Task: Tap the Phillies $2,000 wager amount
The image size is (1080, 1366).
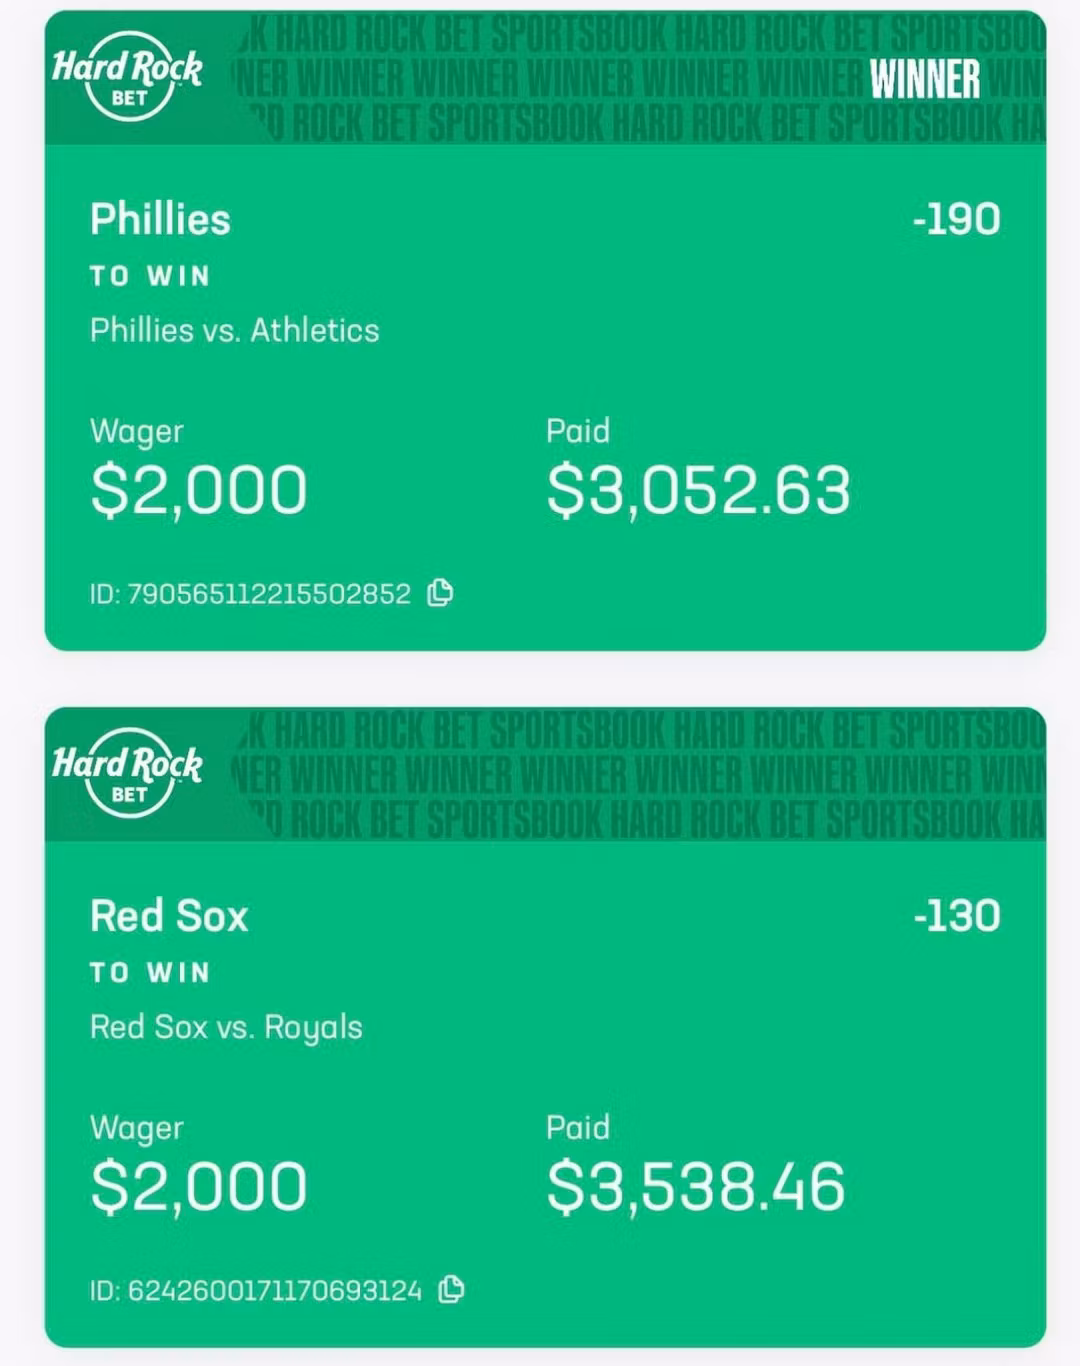Action: [198, 490]
